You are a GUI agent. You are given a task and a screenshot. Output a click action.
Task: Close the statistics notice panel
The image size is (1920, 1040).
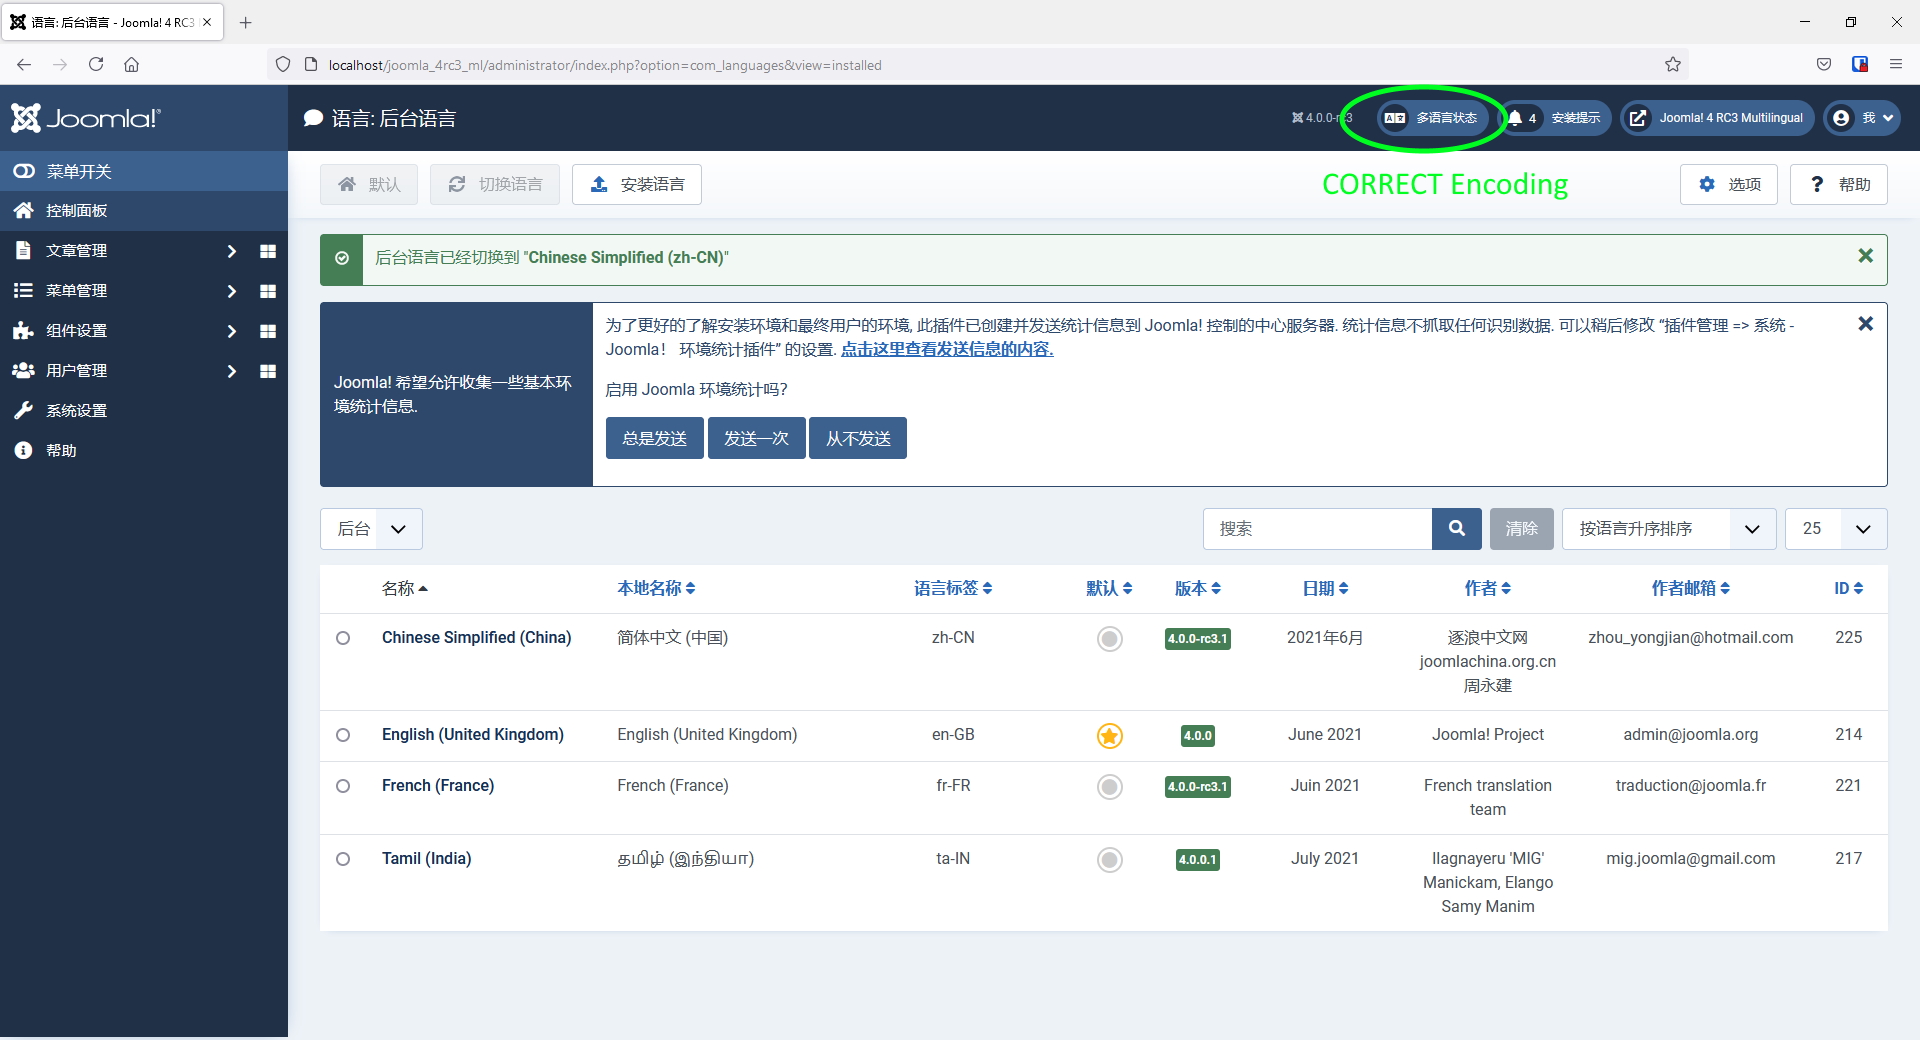1865,324
